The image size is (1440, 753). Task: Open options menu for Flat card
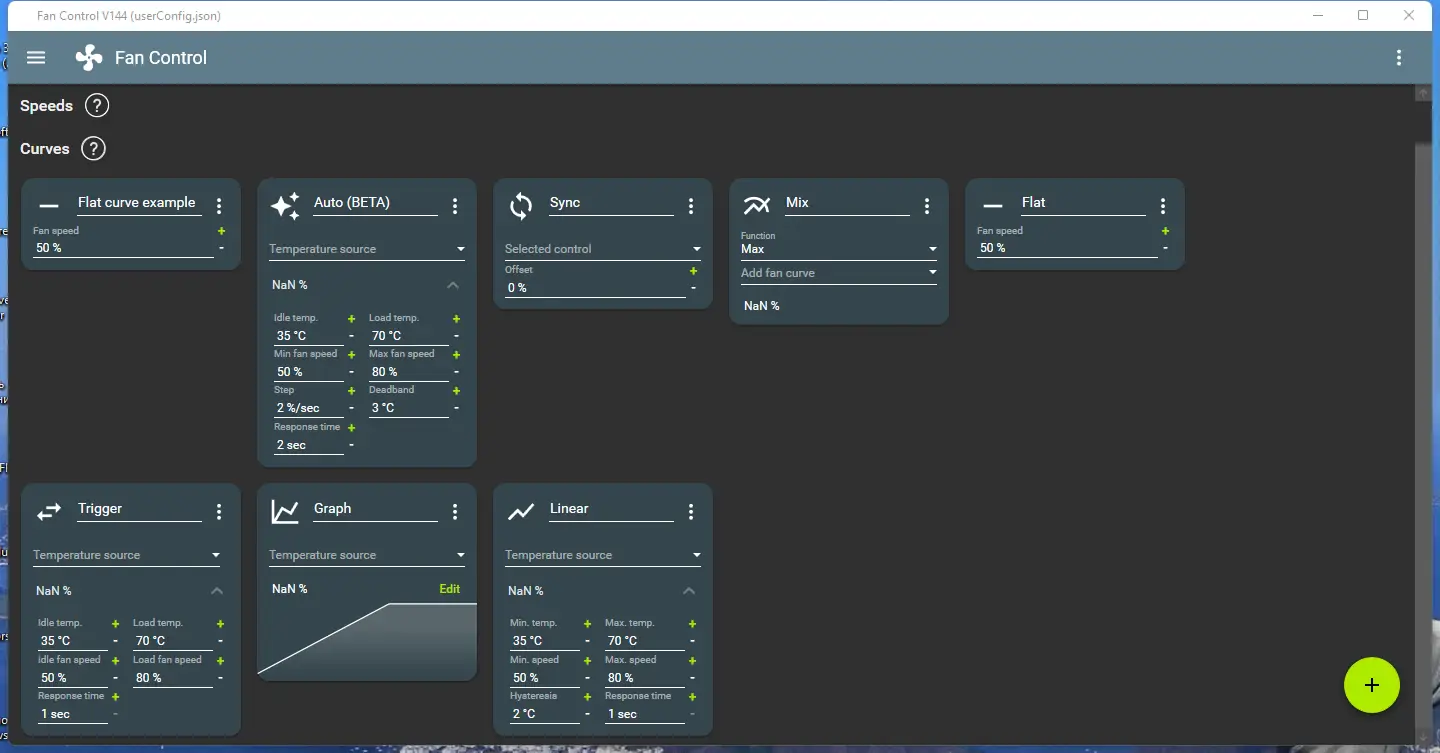click(x=1163, y=206)
